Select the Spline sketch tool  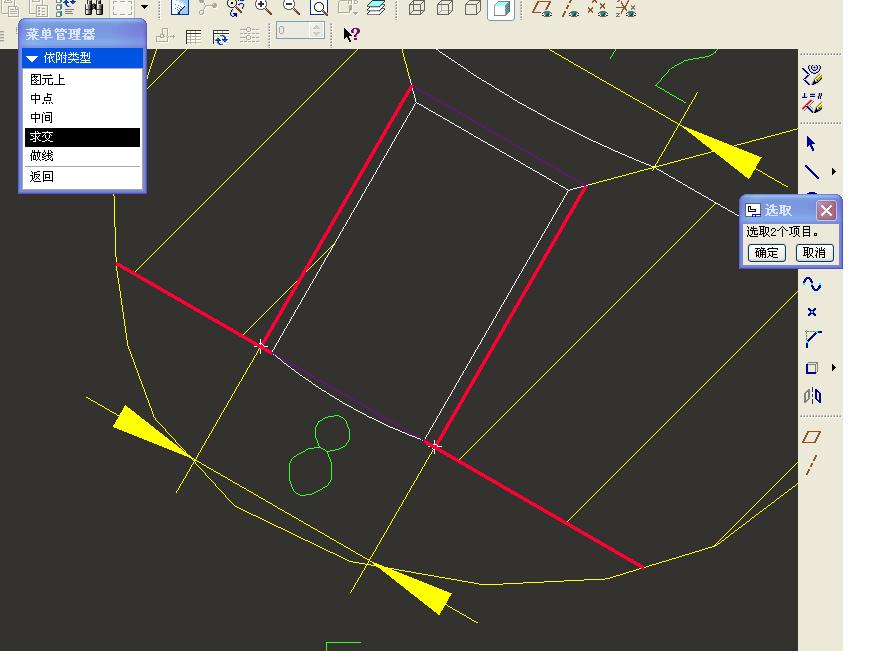point(812,284)
